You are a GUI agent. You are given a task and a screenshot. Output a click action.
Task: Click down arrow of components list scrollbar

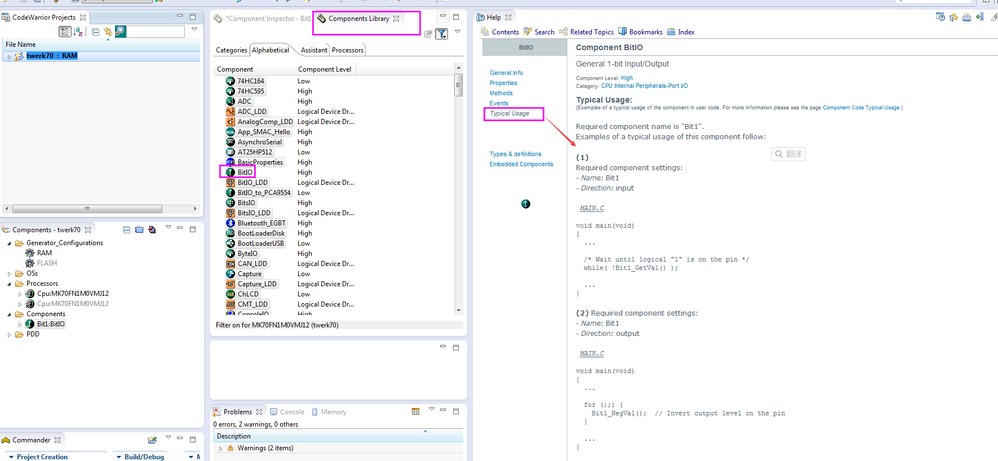(458, 310)
